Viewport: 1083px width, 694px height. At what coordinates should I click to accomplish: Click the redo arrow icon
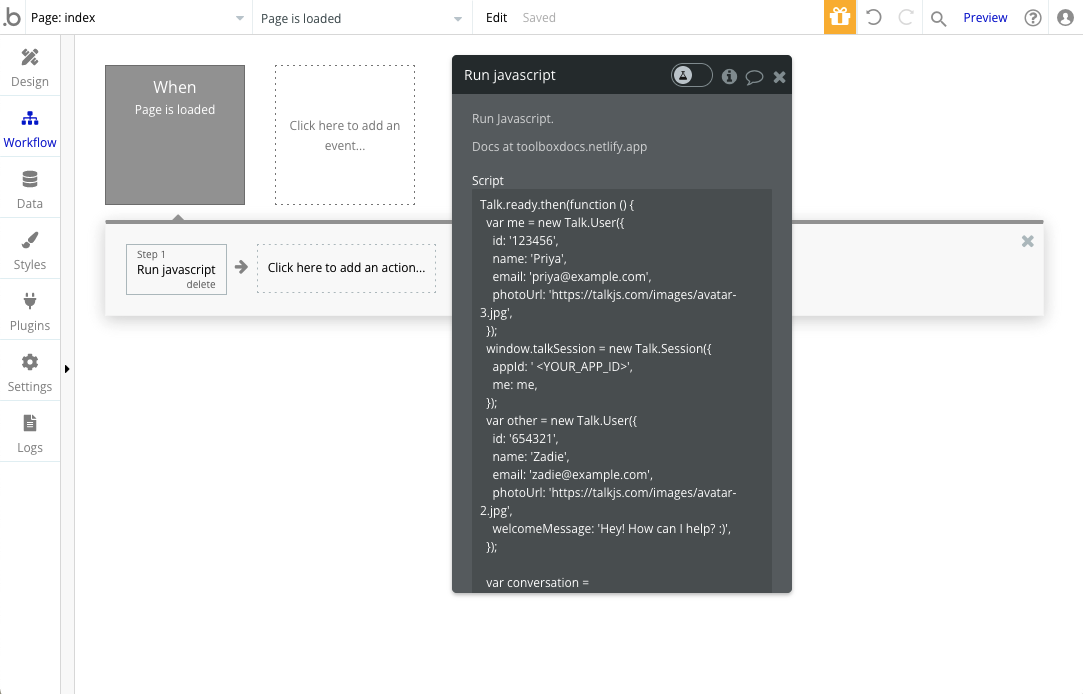point(905,17)
